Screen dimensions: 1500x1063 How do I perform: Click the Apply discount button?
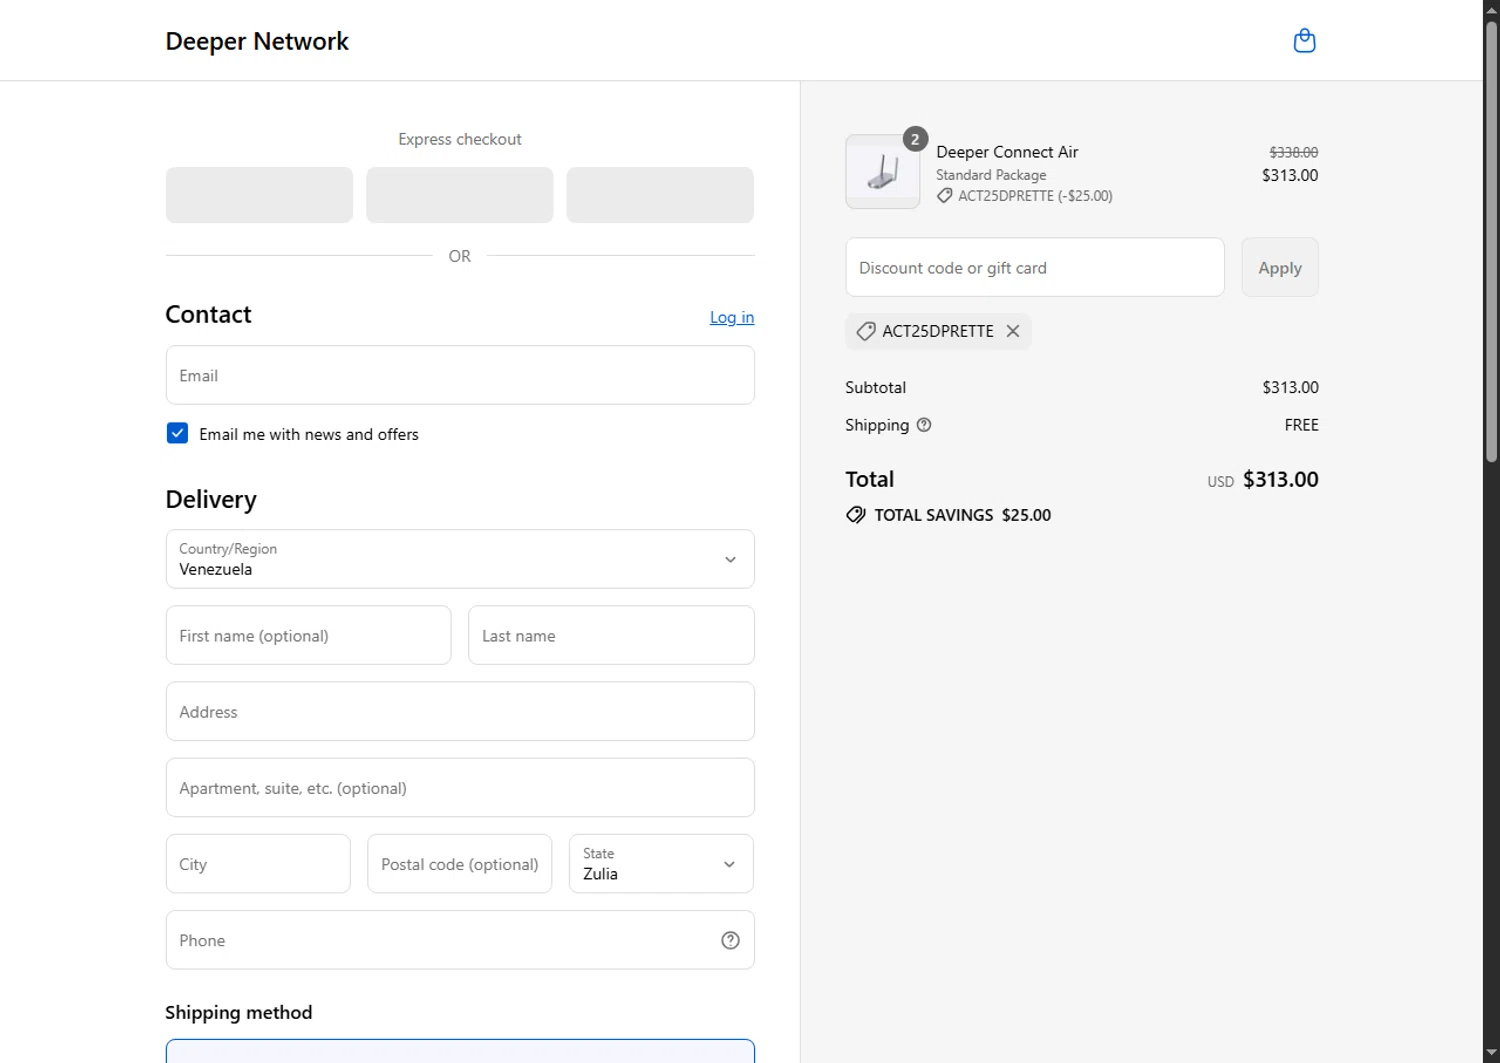pos(1280,267)
